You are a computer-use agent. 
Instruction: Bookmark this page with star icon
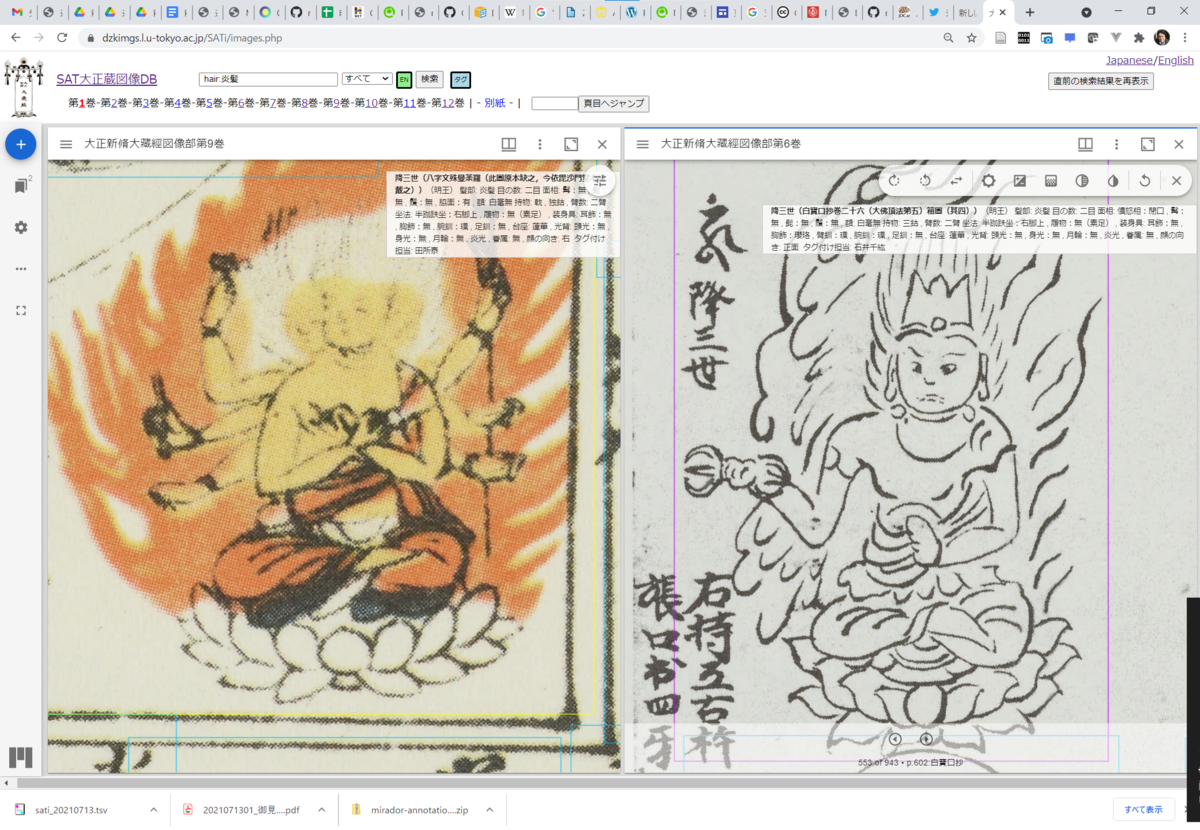[971, 37]
